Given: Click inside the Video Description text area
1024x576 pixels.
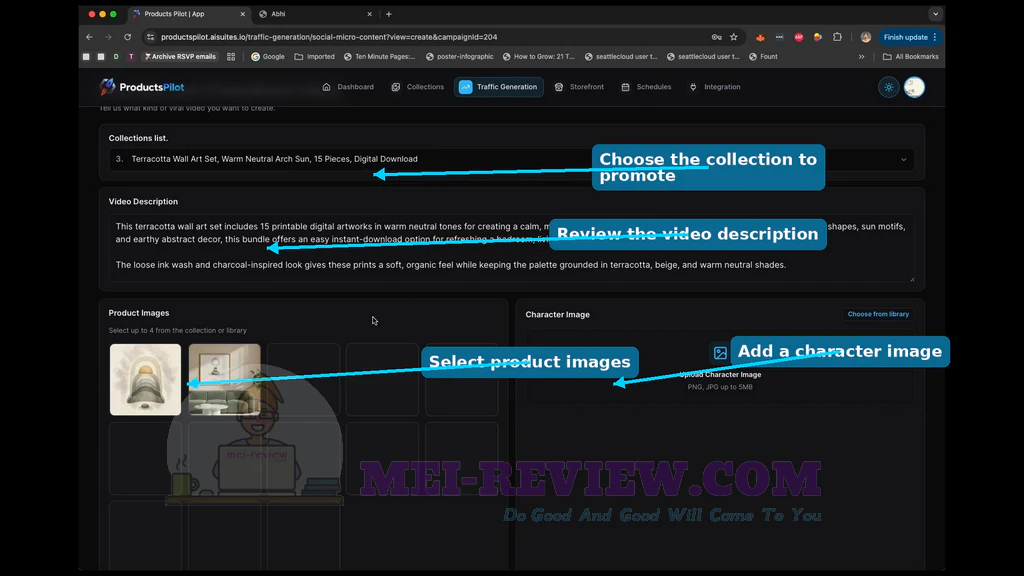Looking at the screenshot, I should point(511,248).
